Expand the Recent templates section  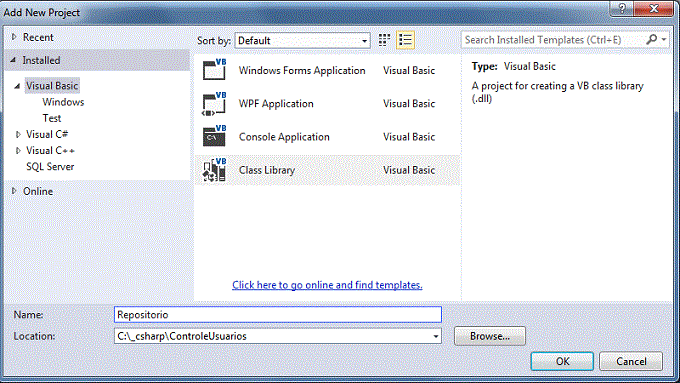[14, 37]
